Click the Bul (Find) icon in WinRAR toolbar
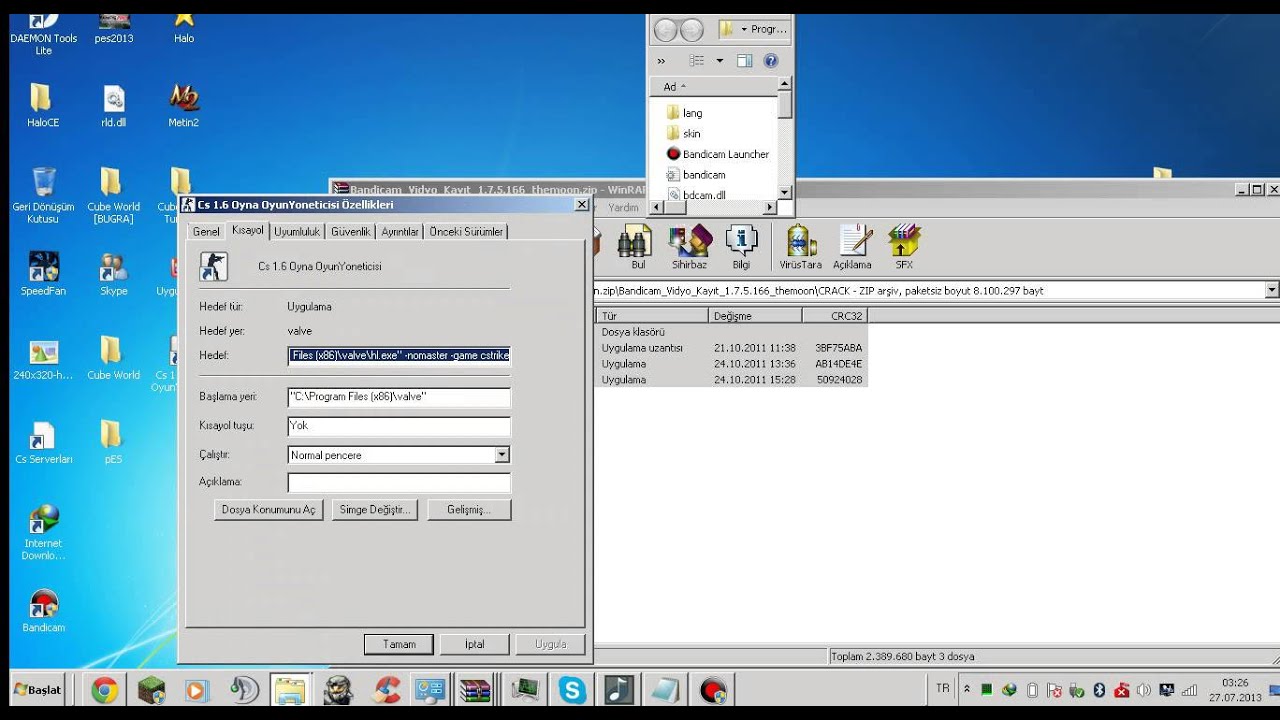Screen dimensions: 1280x720 (x=636, y=246)
